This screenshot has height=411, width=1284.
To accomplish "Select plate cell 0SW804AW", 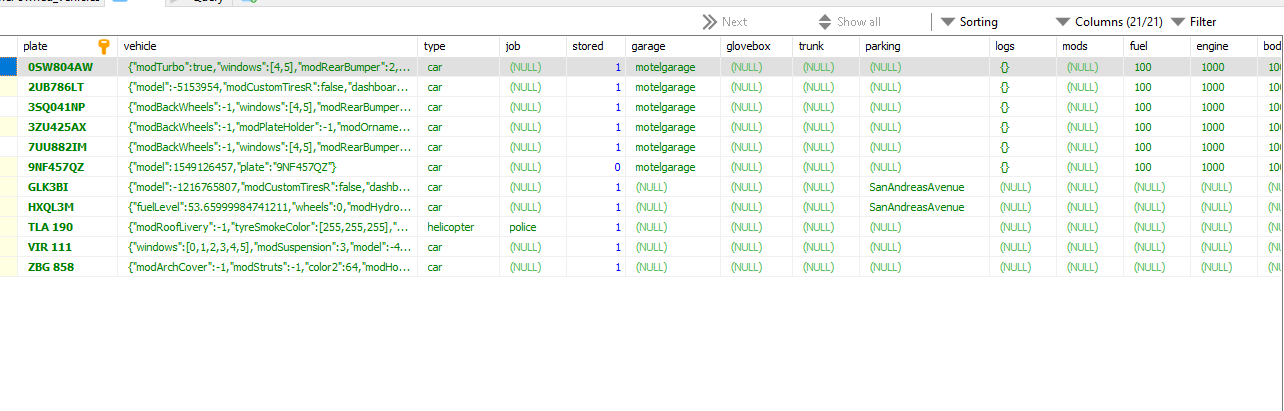I will (67, 67).
